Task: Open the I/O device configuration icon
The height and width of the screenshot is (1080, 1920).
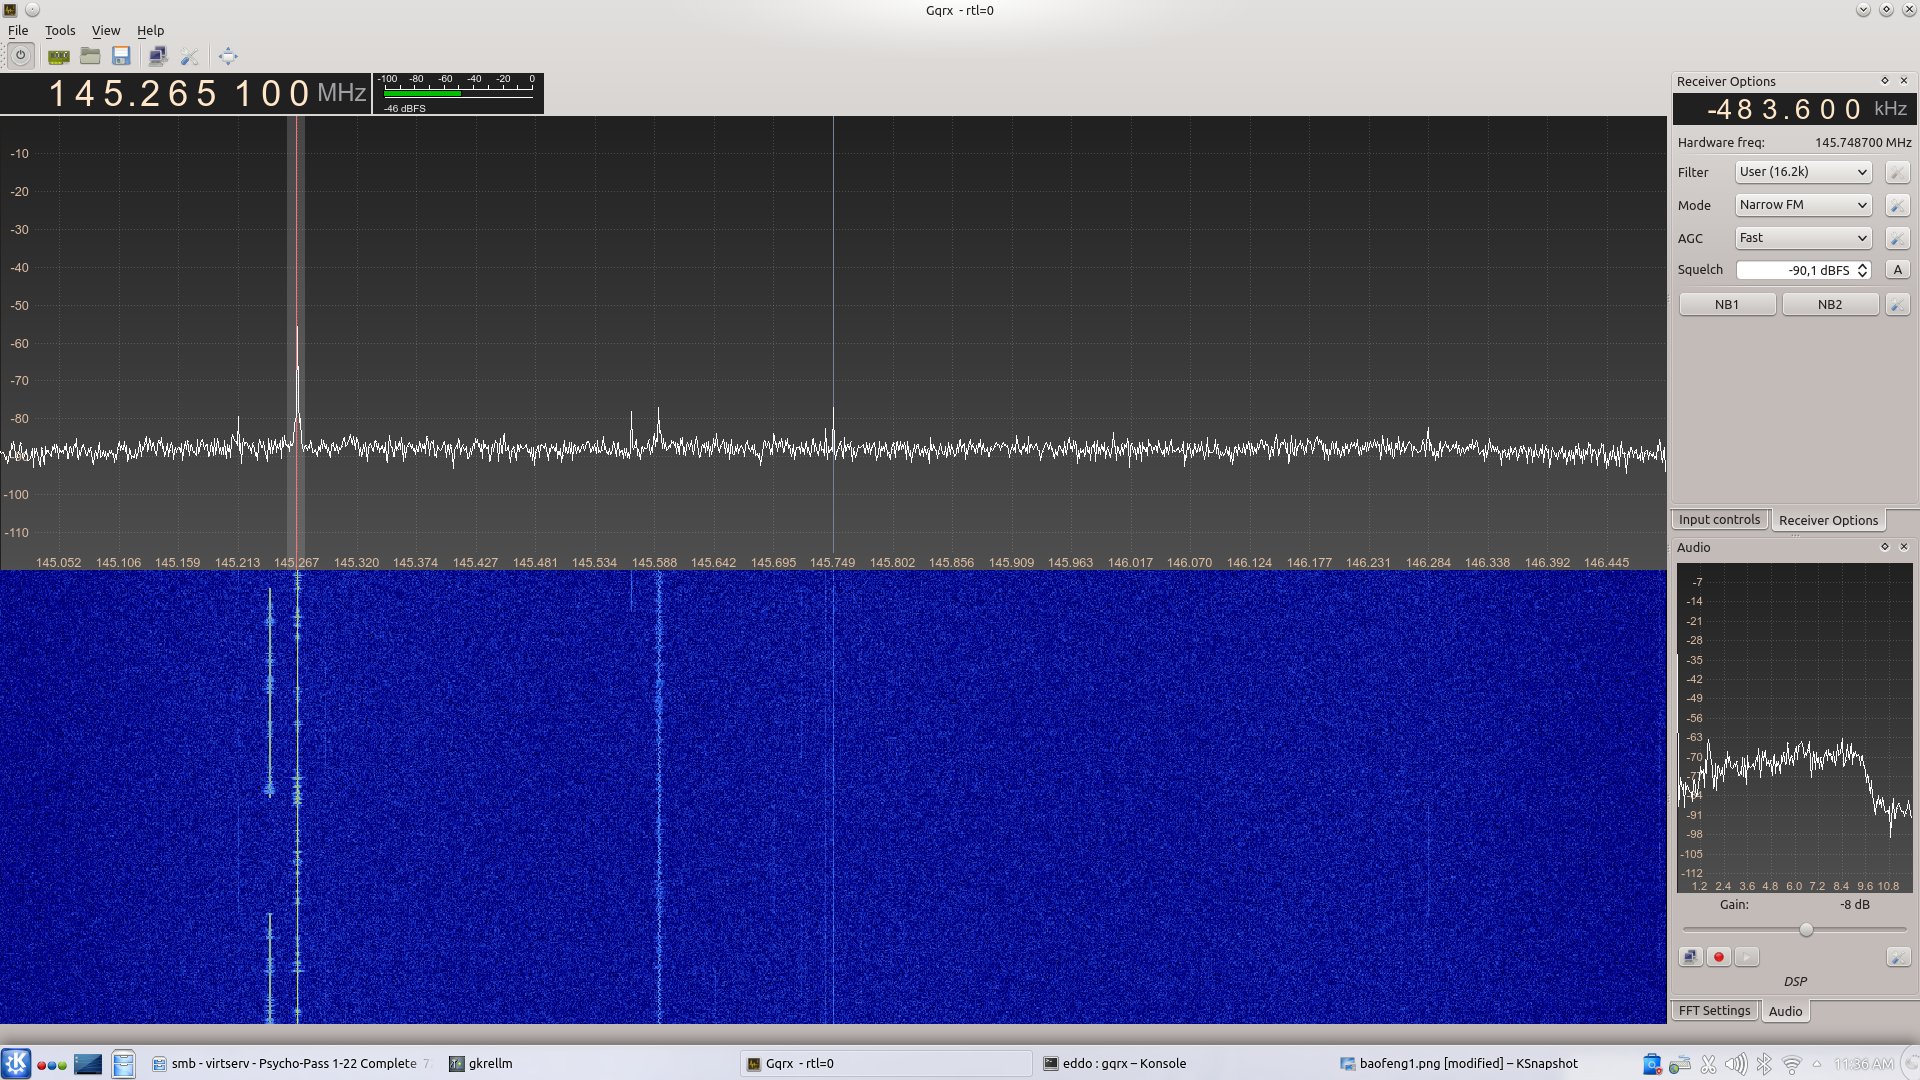Action: [58, 56]
